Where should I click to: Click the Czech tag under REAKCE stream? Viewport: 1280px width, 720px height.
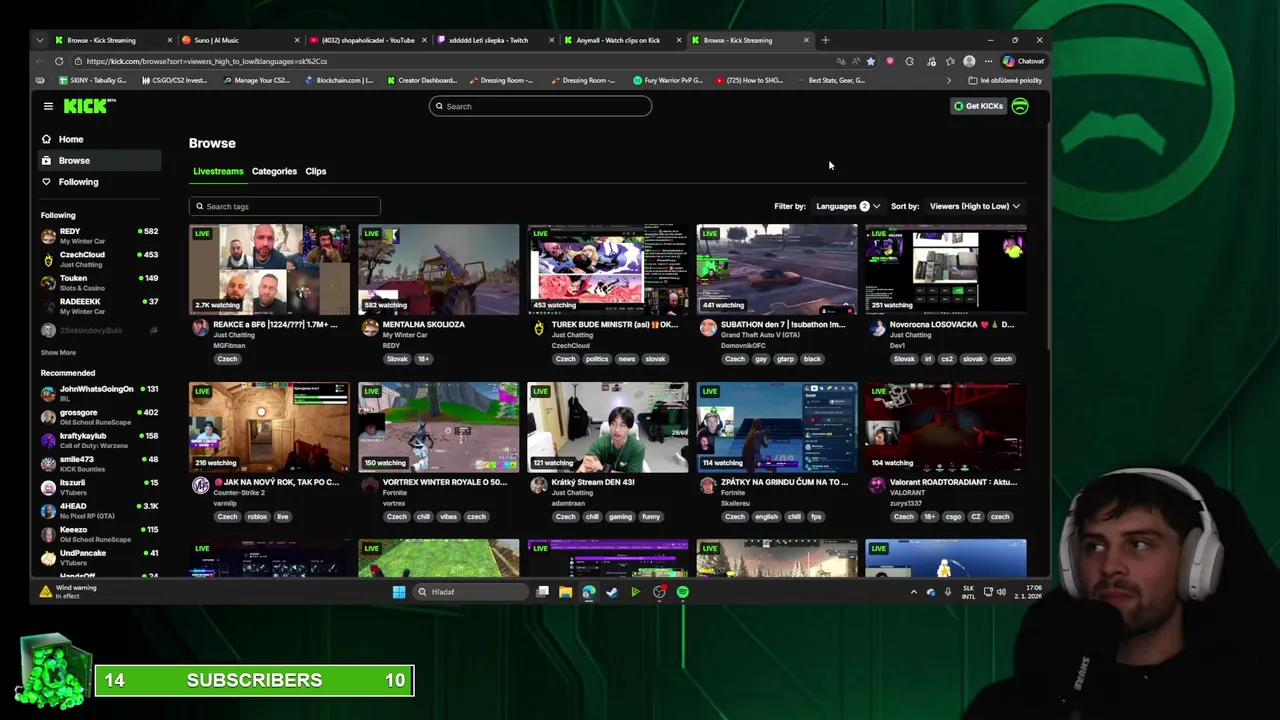pos(227,359)
